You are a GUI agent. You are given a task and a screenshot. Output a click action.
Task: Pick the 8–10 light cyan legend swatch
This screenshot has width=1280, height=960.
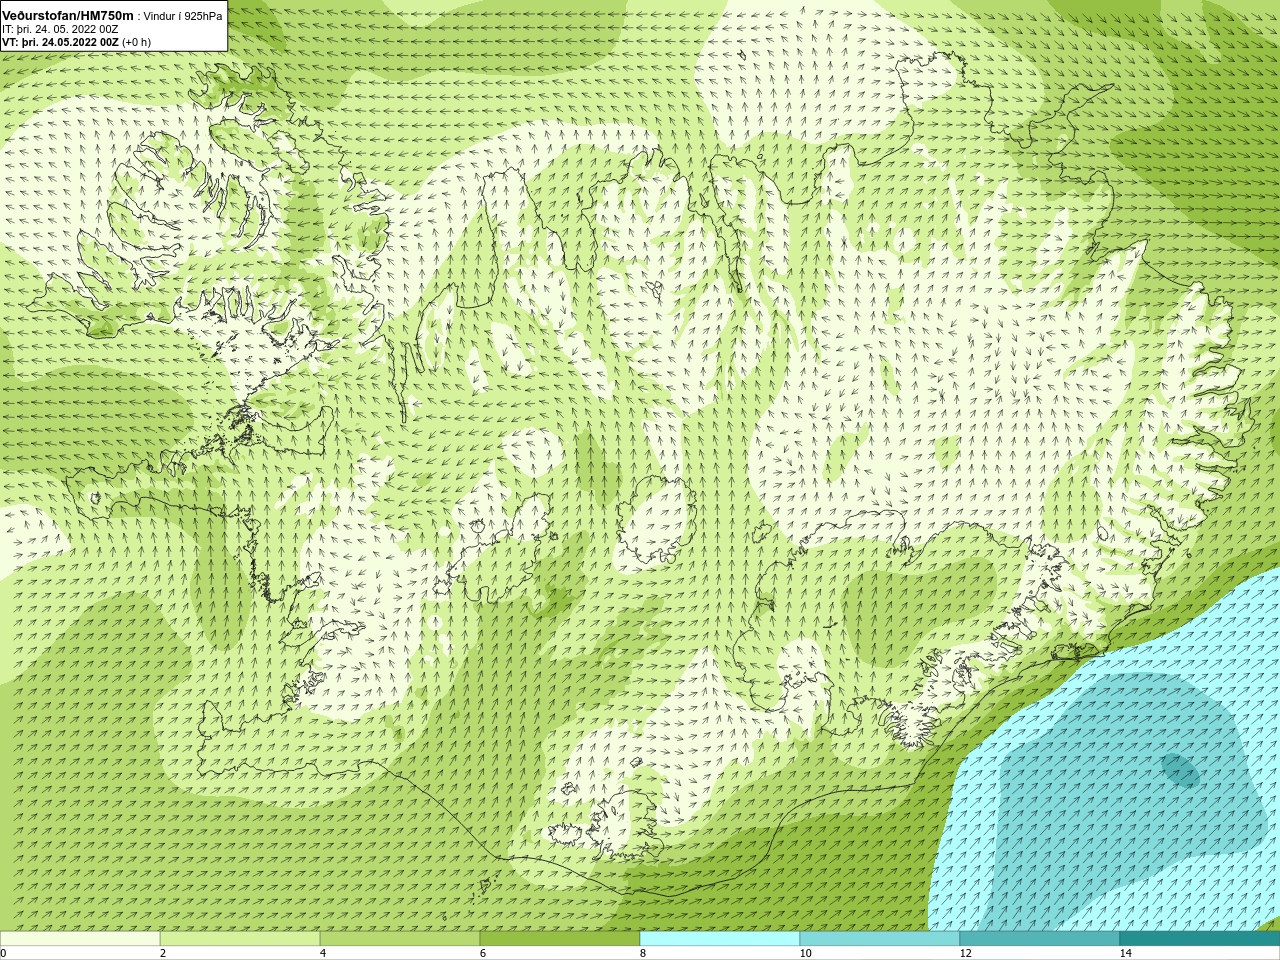(x=720, y=939)
